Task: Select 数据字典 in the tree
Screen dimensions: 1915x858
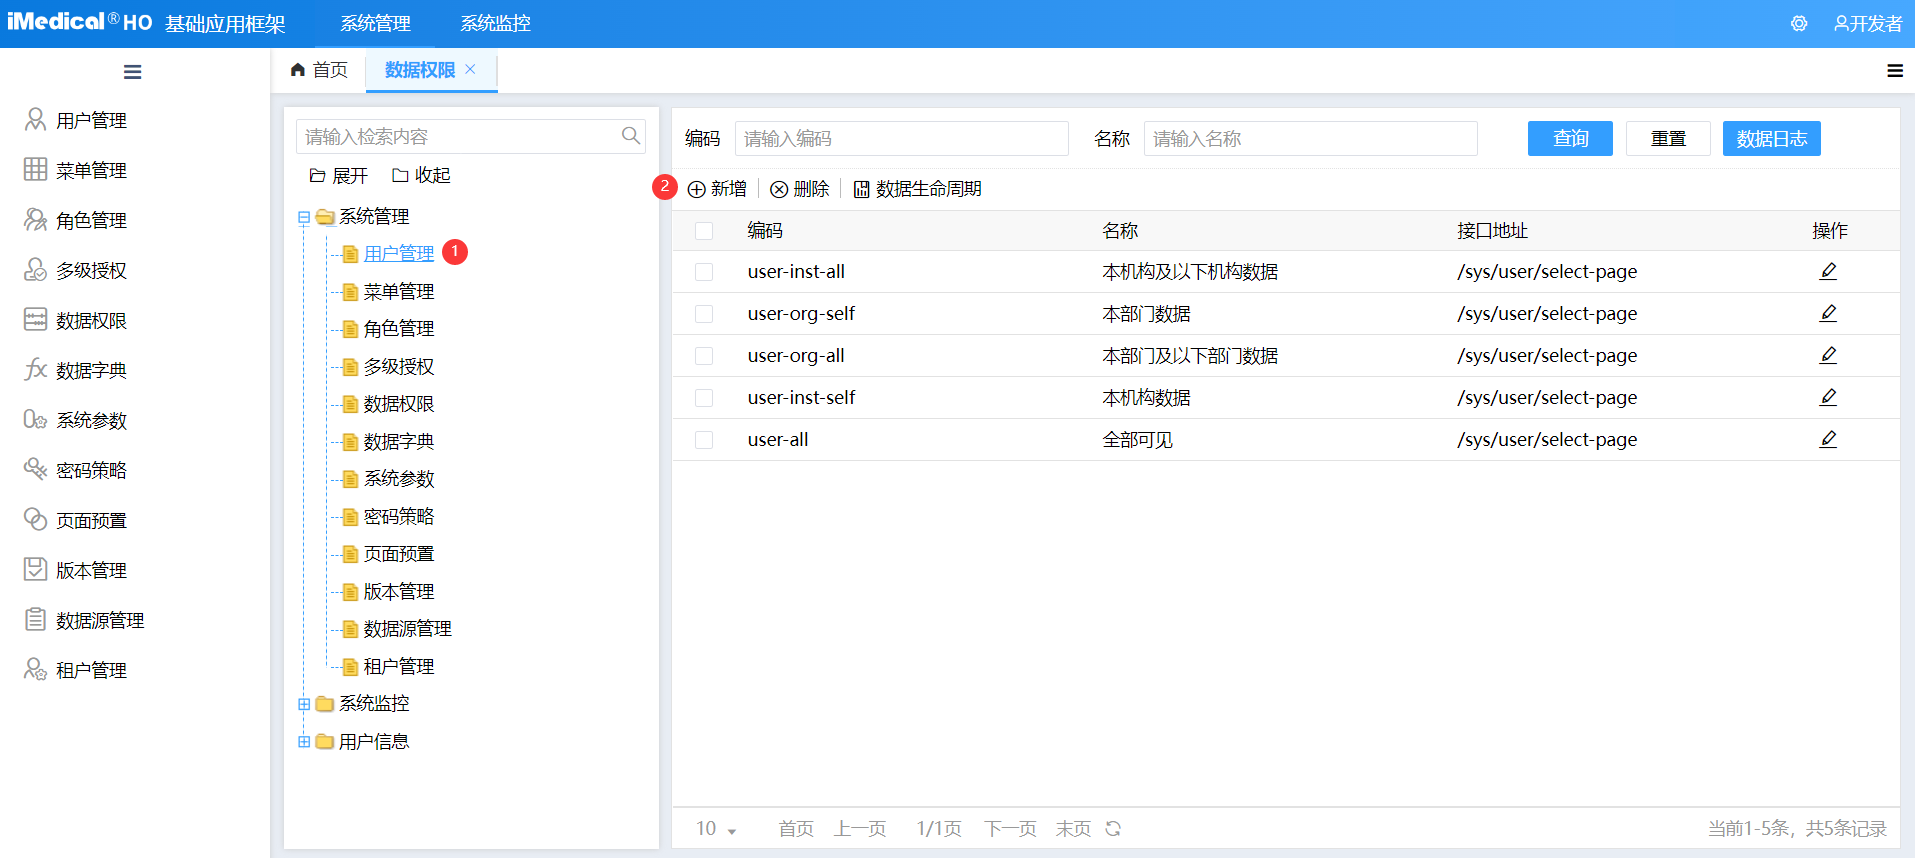Action: 399,442
